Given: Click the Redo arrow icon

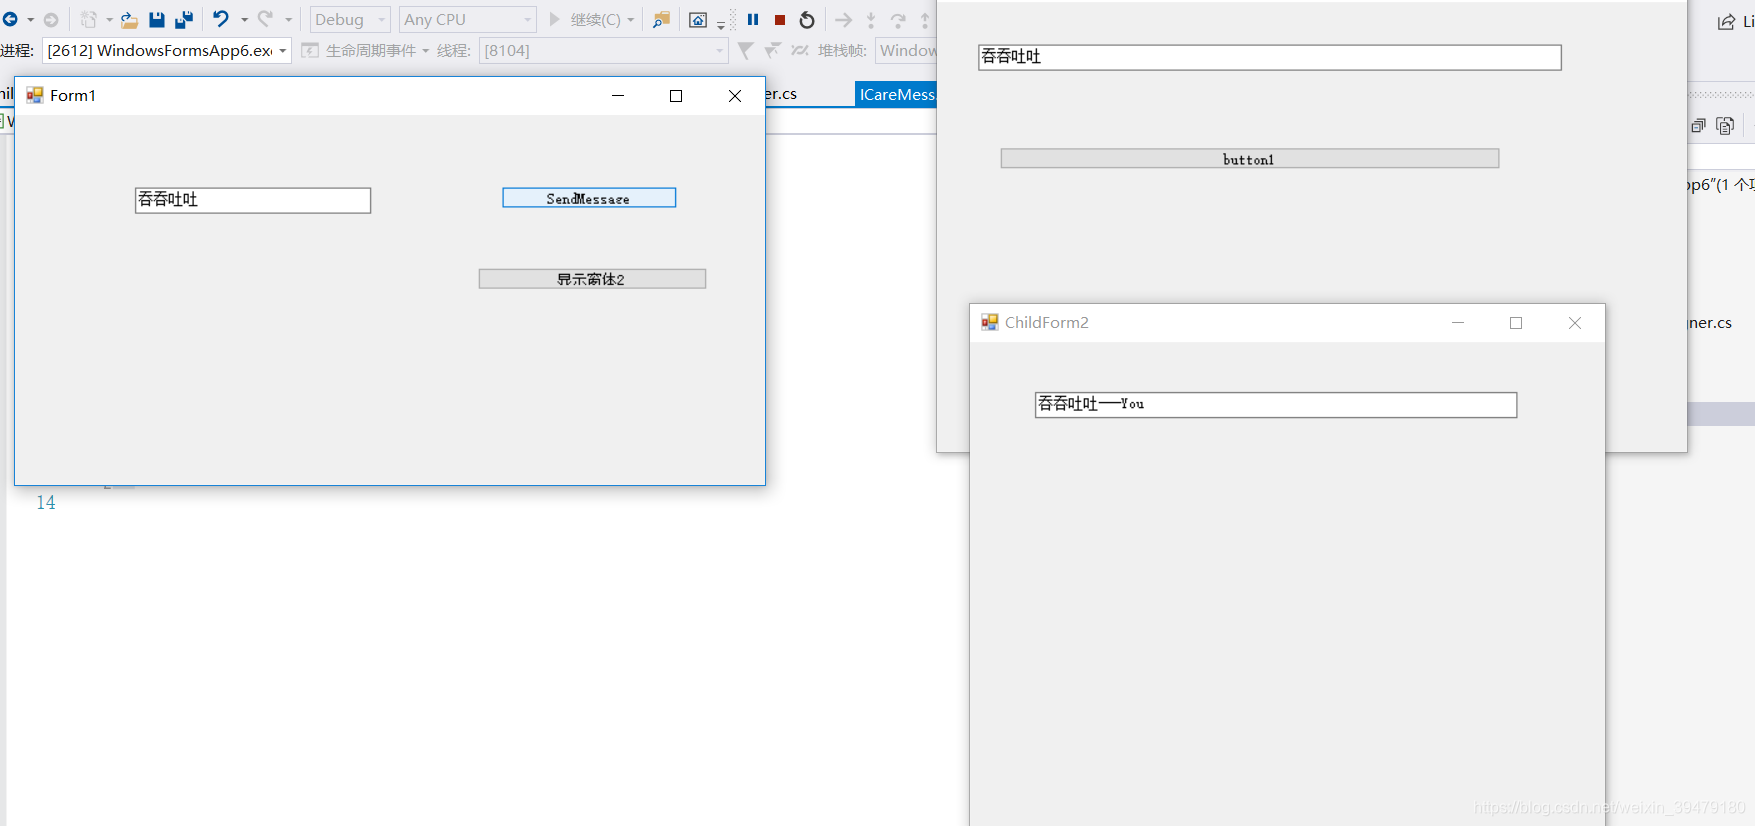Looking at the screenshot, I should pyautogui.click(x=265, y=19).
